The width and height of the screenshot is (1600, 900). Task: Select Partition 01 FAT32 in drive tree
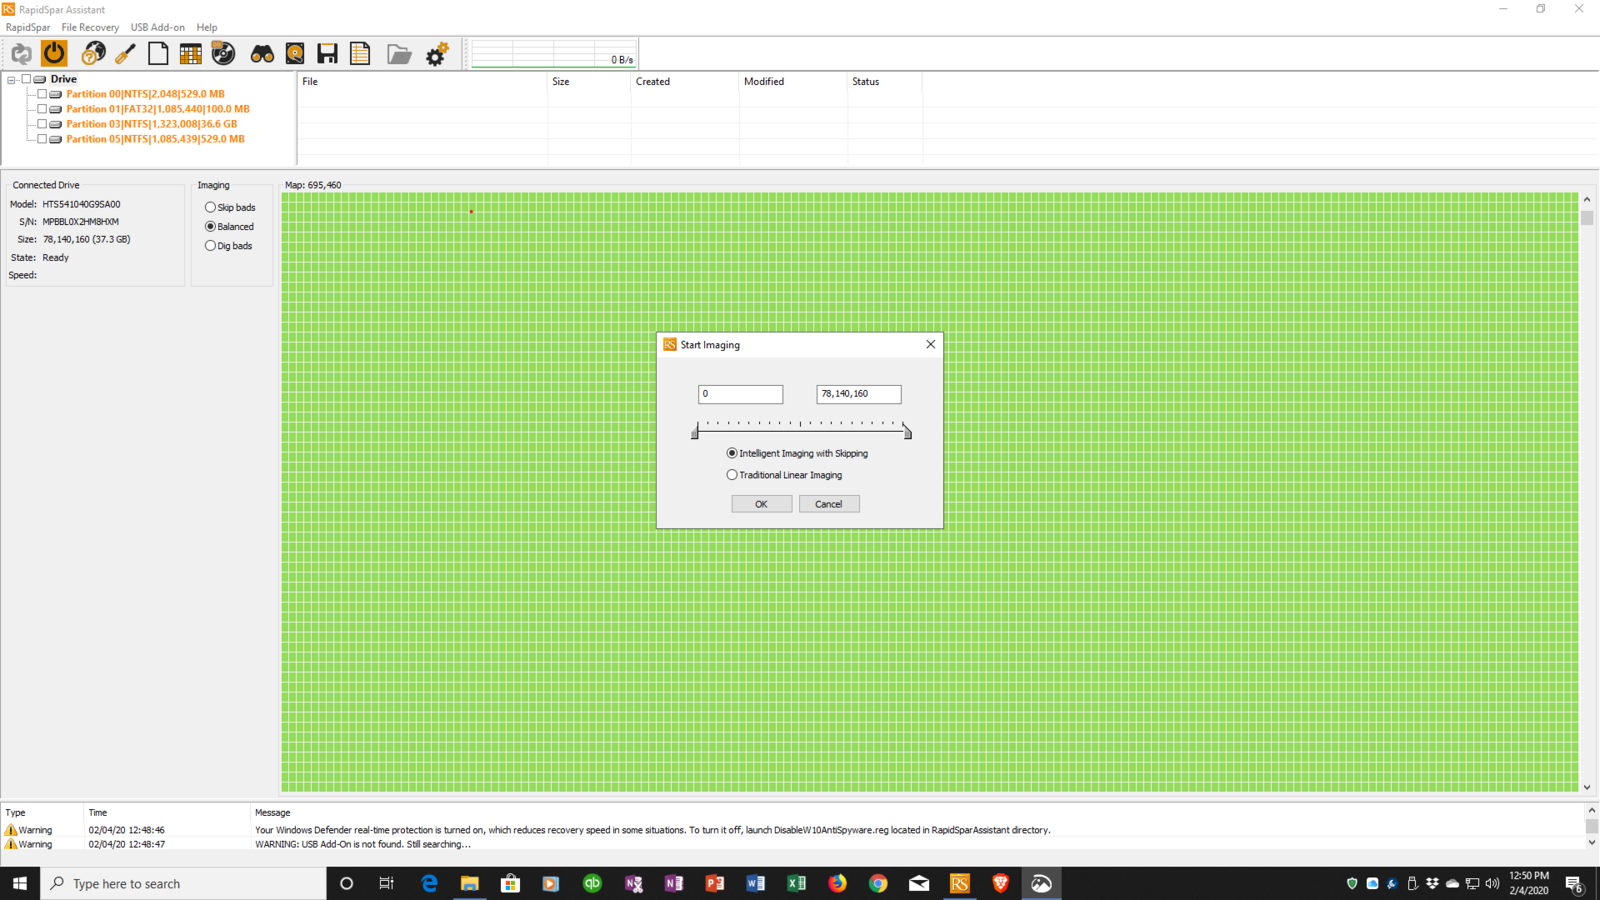[x=157, y=109]
